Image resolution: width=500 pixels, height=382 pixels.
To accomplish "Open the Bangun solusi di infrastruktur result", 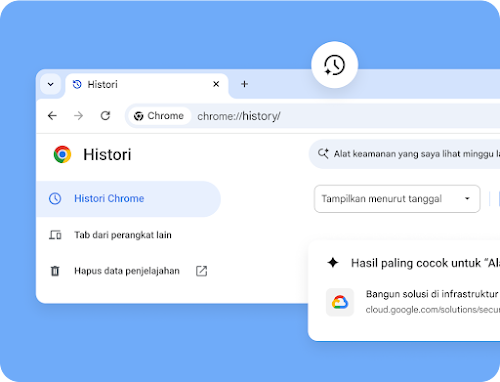I will [x=413, y=302].
